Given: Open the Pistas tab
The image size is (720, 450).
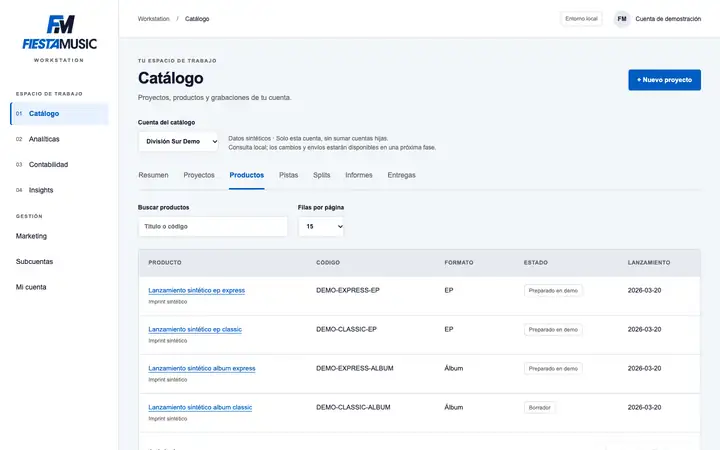Looking at the screenshot, I should pyautogui.click(x=288, y=175).
